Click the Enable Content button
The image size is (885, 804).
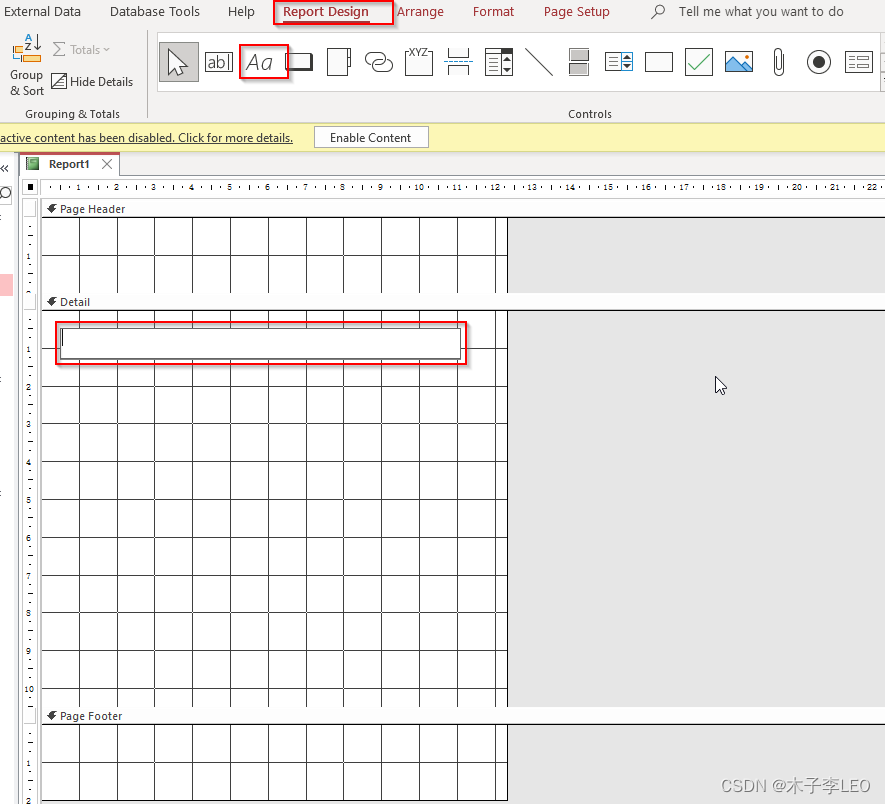click(x=371, y=138)
